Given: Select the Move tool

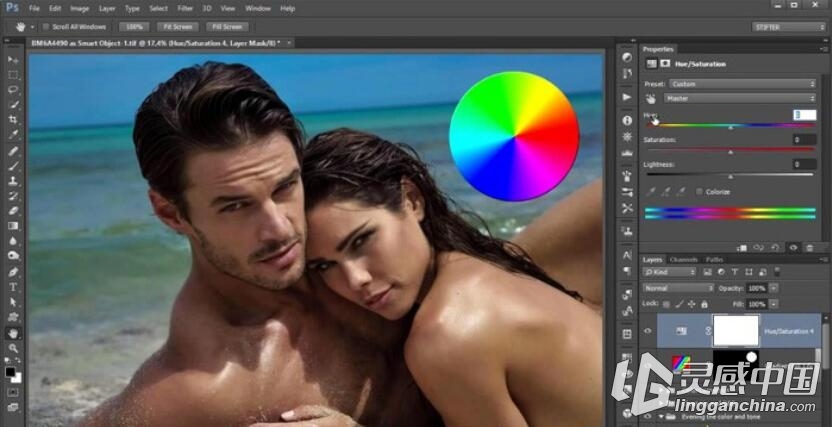Looking at the screenshot, I should (13, 59).
